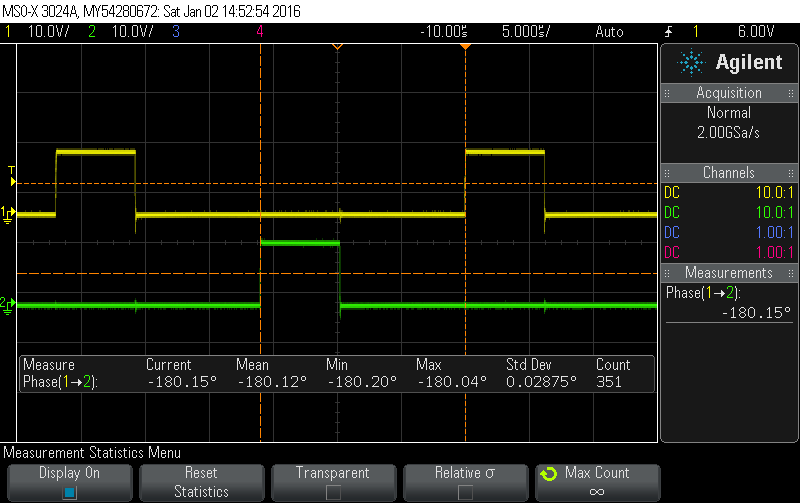Click the rising edge trigger icon
The height and width of the screenshot is (503, 800).
coord(668,32)
